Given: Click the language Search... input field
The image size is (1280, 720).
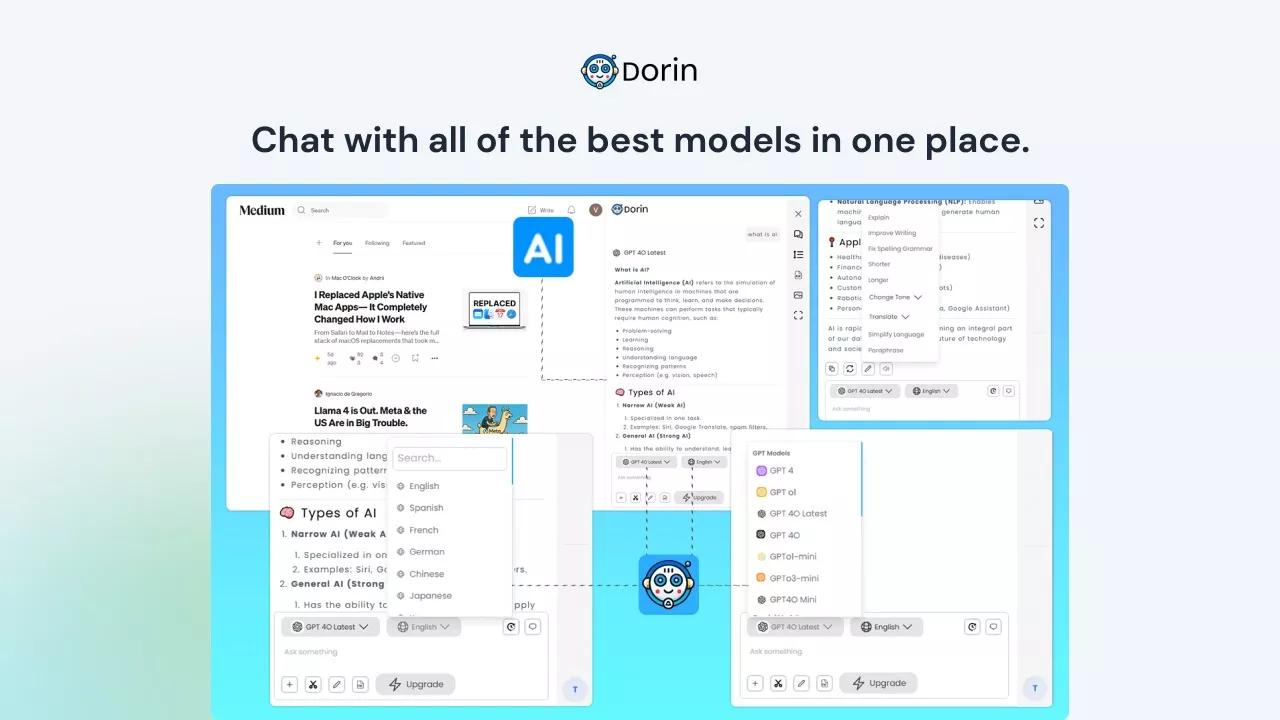Looking at the screenshot, I should pyautogui.click(x=449, y=458).
